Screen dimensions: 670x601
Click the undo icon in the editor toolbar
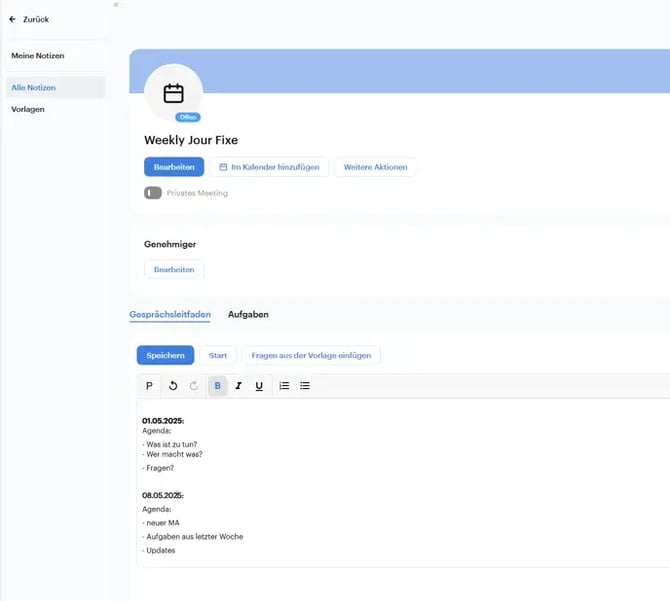tap(173, 386)
